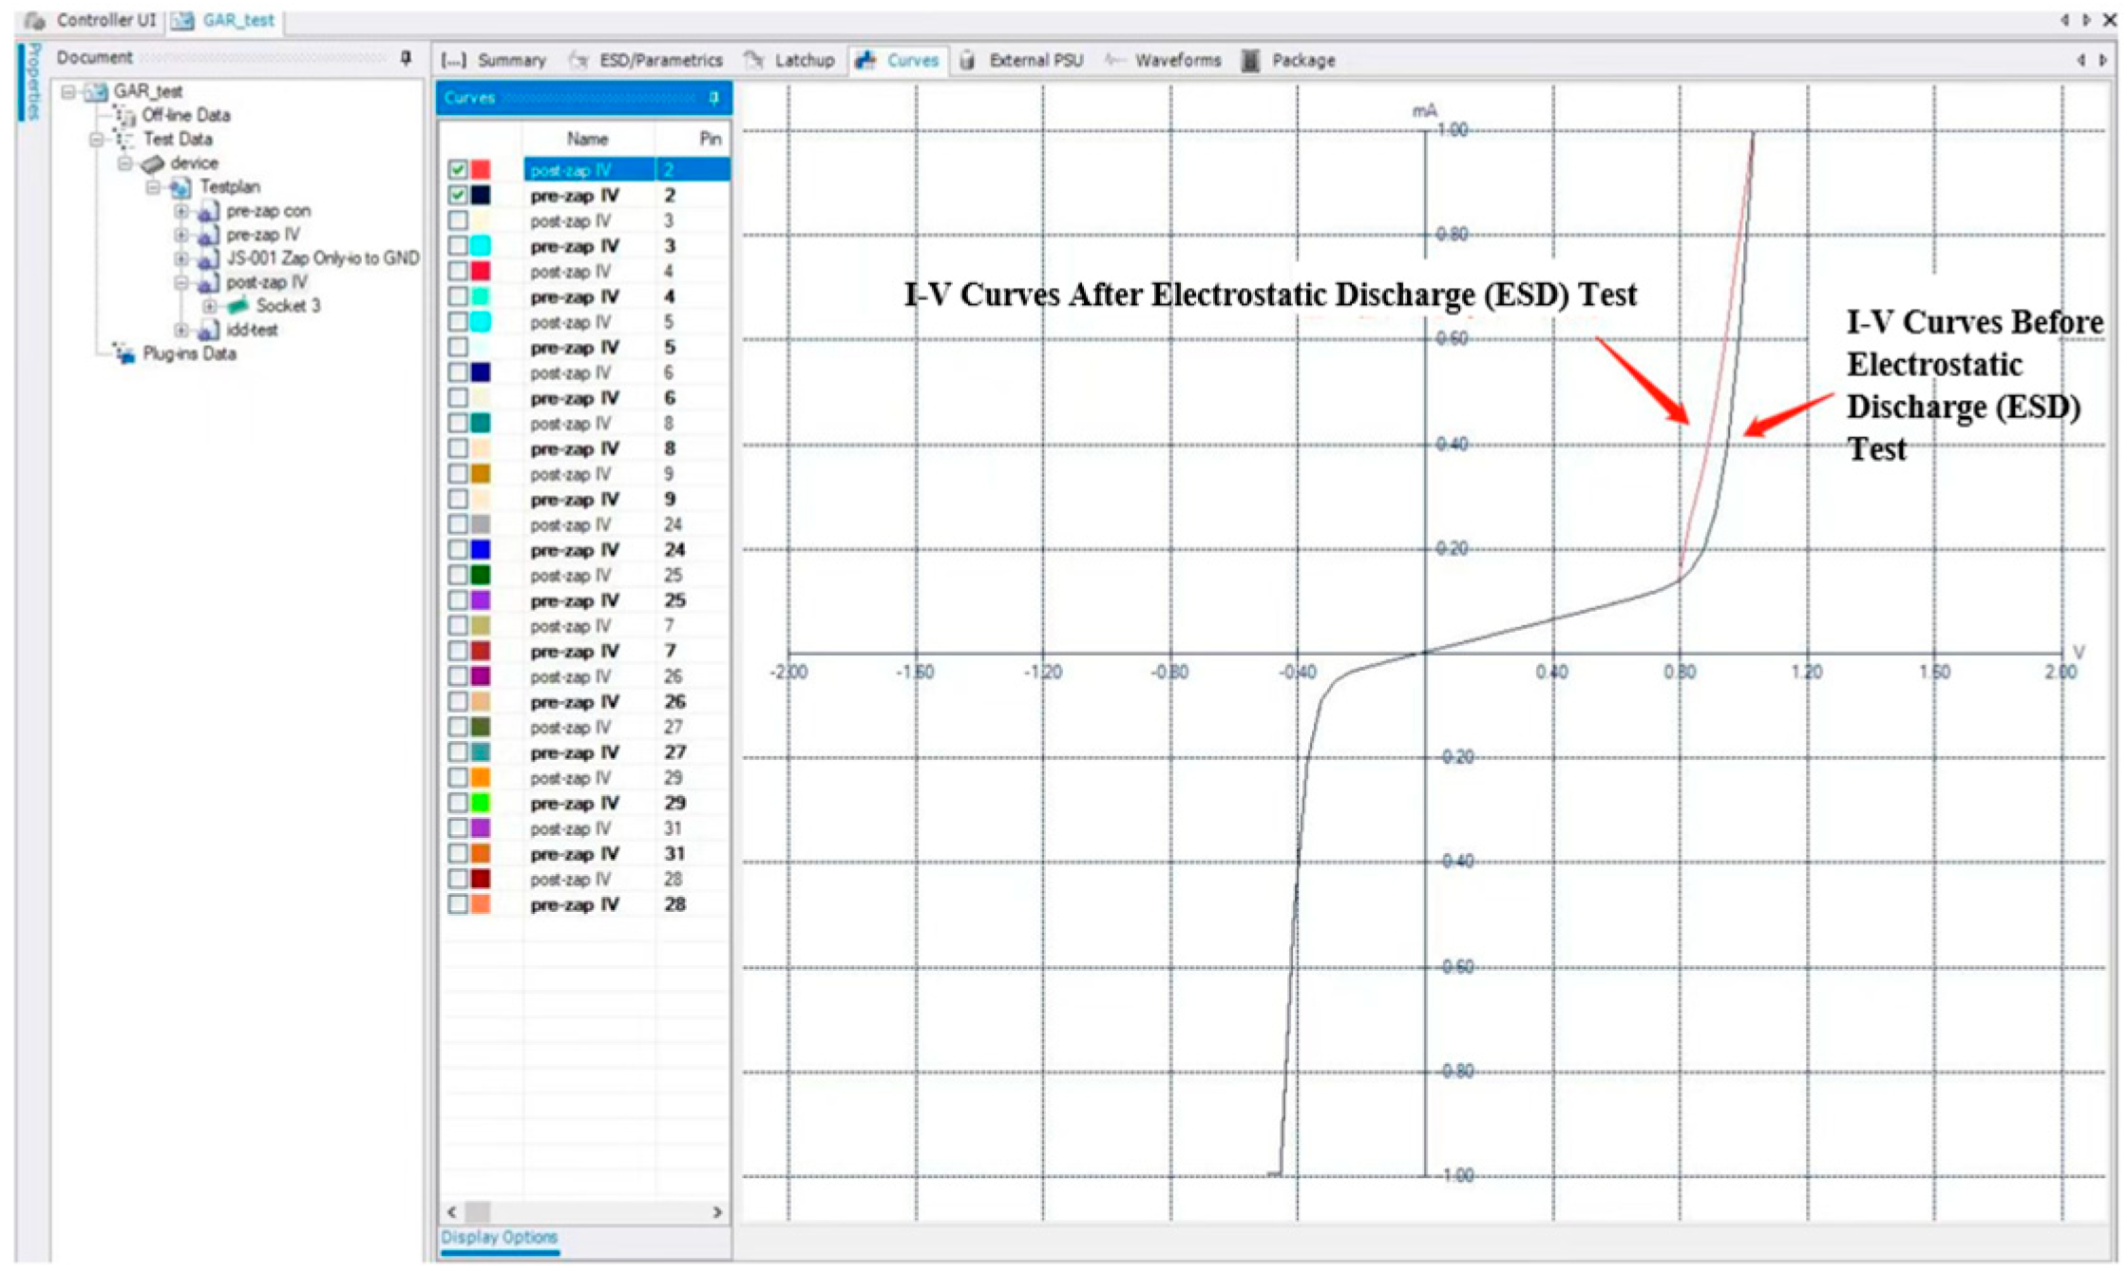Click the Socket 3 chip icon in tree
The width and height of the screenshot is (2127, 1274).
point(239,306)
